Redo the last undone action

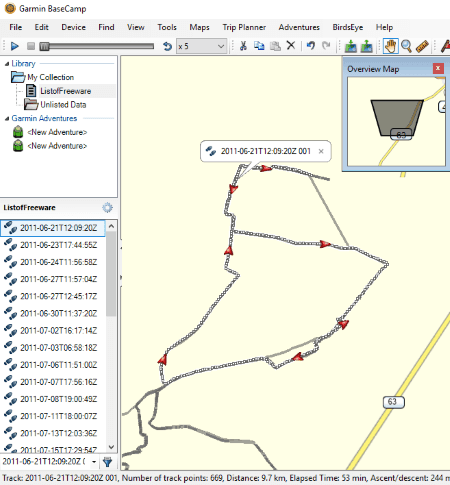click(326, 46)
